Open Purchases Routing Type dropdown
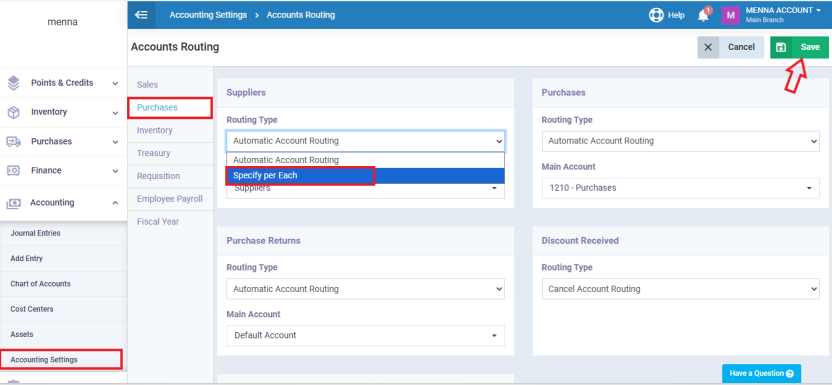 [680, 141]
